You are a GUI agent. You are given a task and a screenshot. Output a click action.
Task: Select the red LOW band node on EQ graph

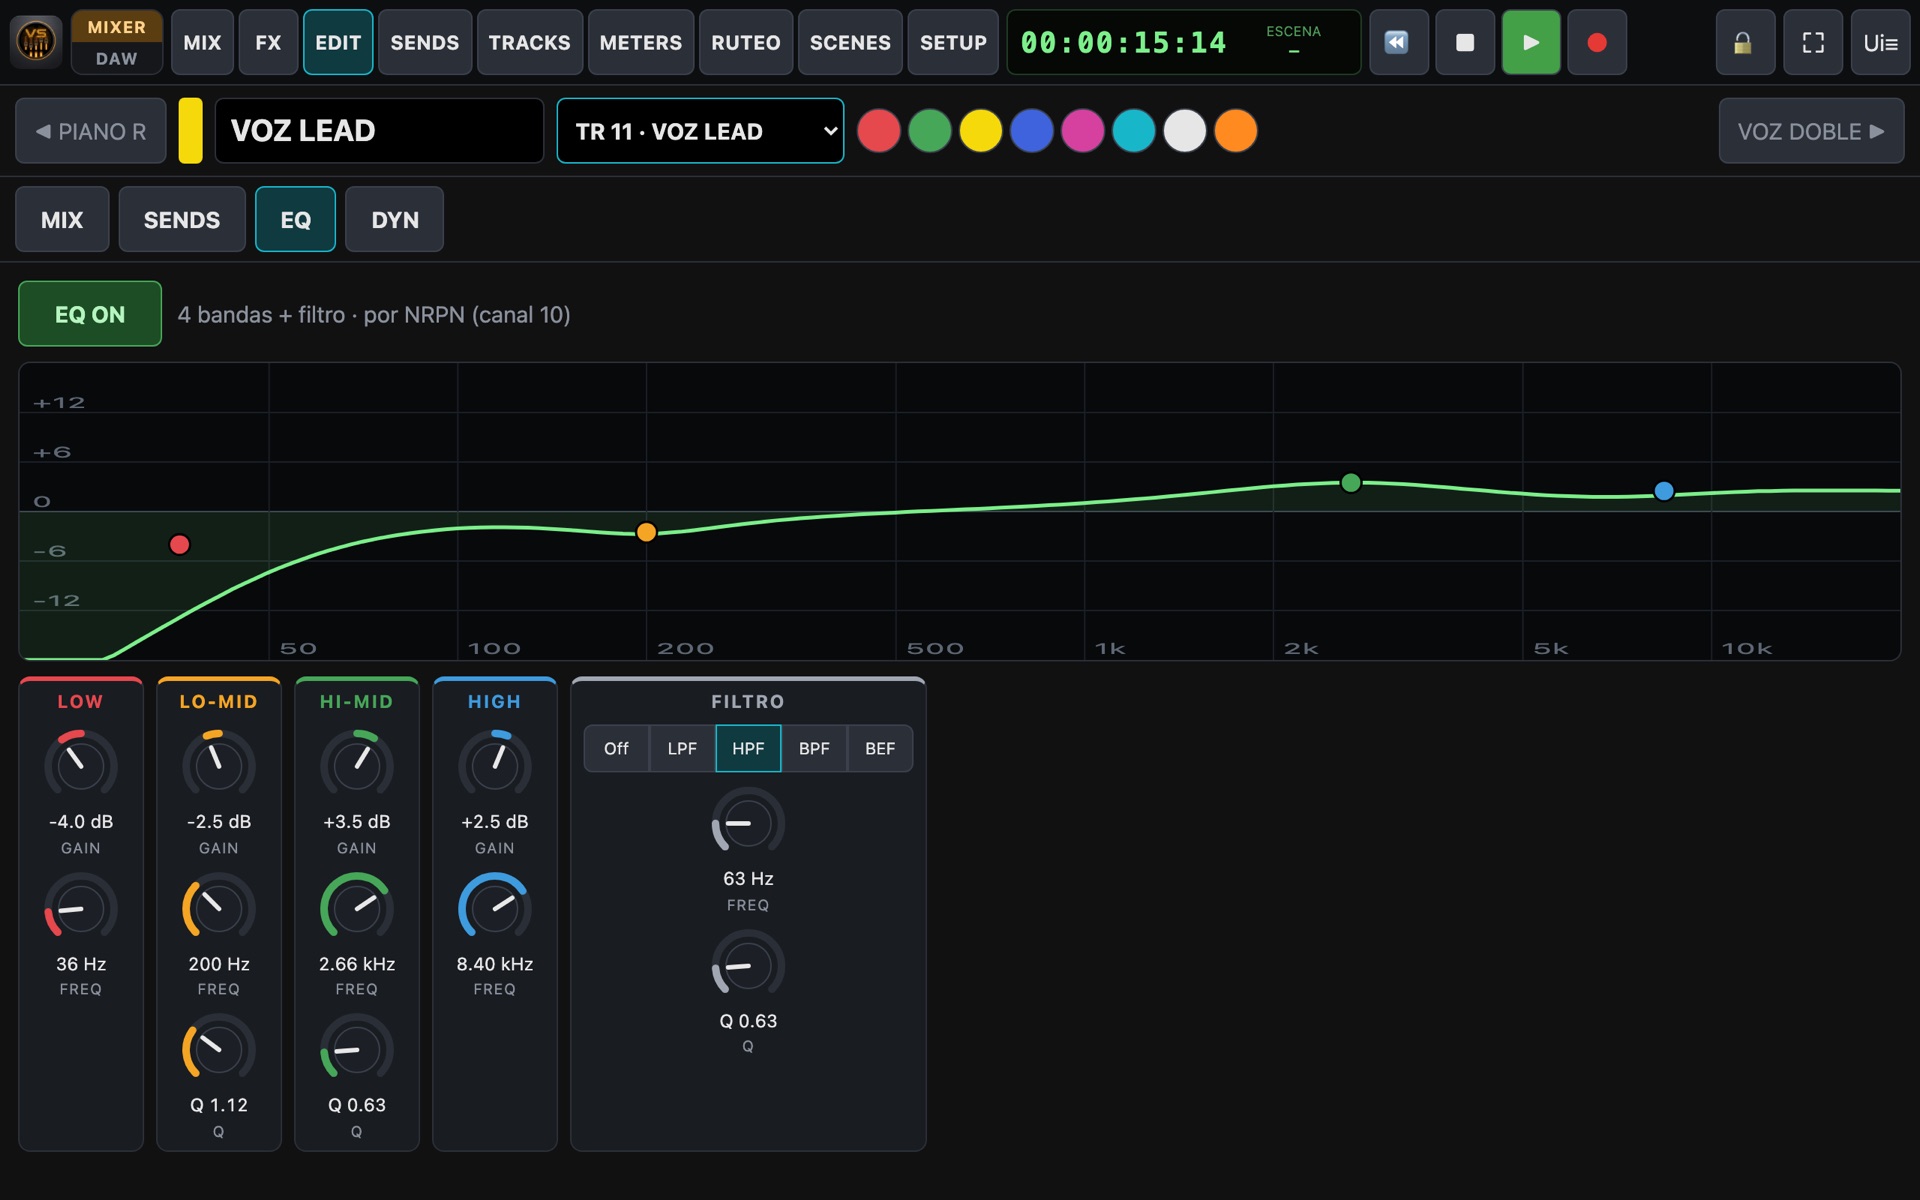tap(179, 544)
